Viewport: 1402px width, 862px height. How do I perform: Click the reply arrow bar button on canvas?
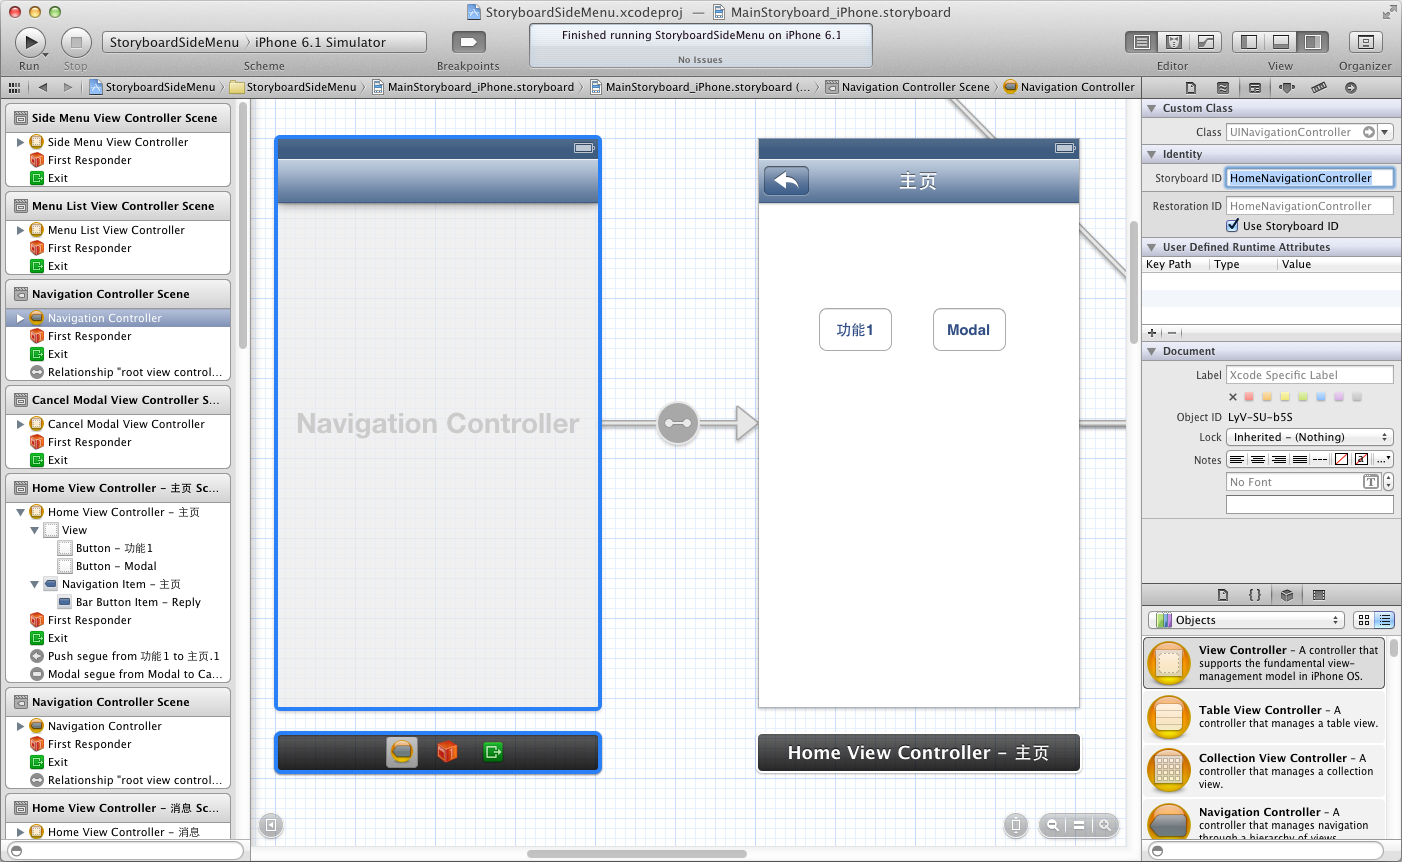click(x=786, y=181)
